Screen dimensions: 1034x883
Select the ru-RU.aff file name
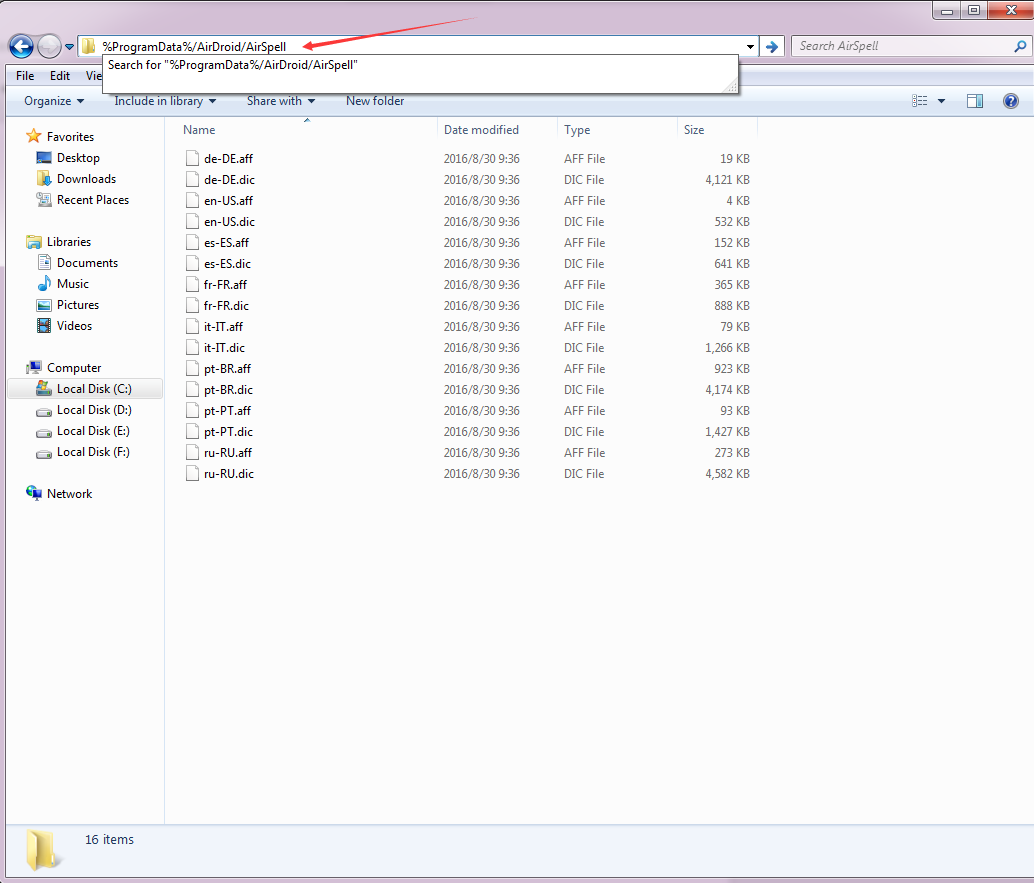228,453
